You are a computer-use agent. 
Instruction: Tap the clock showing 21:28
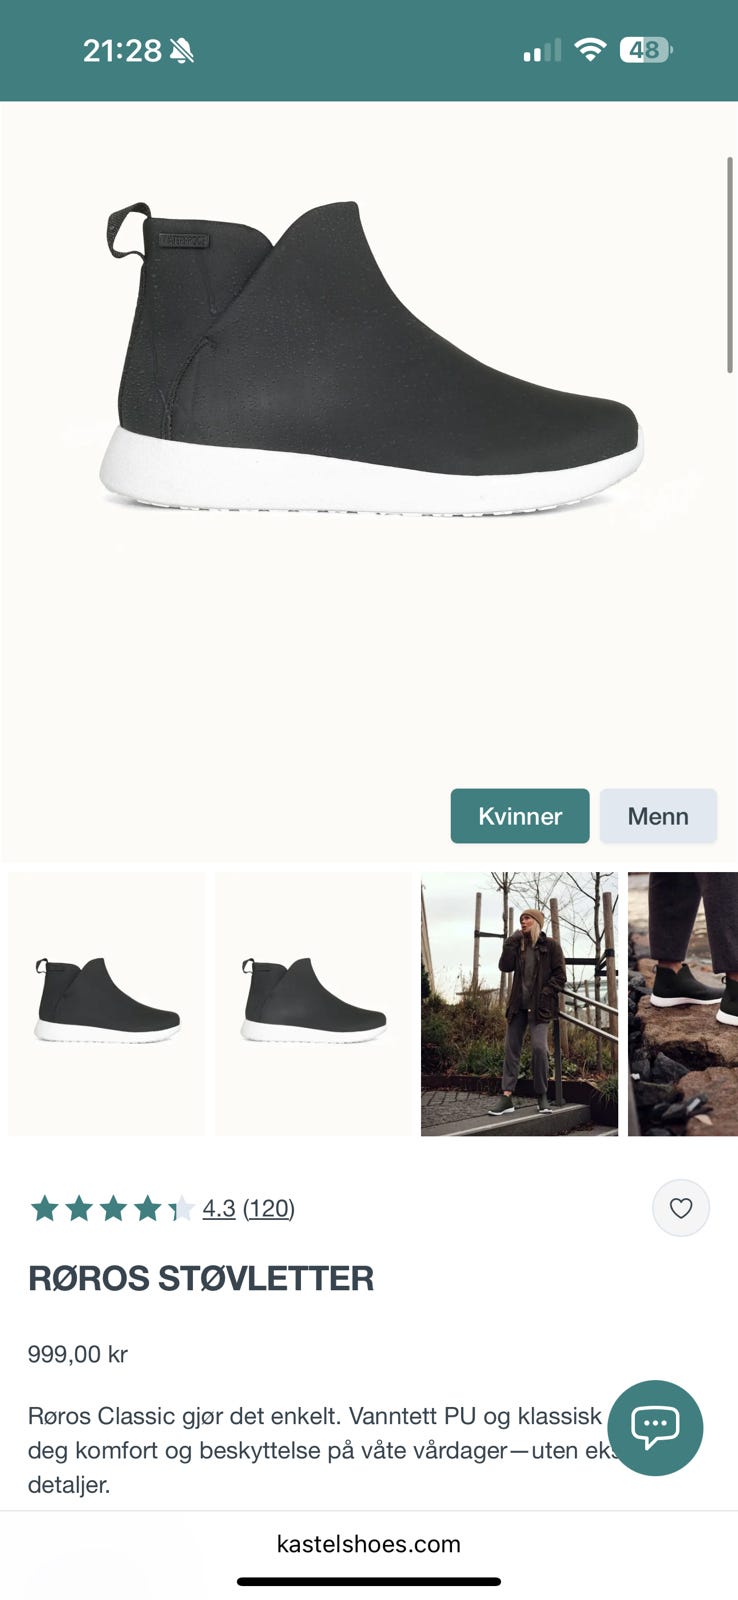pyautogui.click(x=122, y=51)
